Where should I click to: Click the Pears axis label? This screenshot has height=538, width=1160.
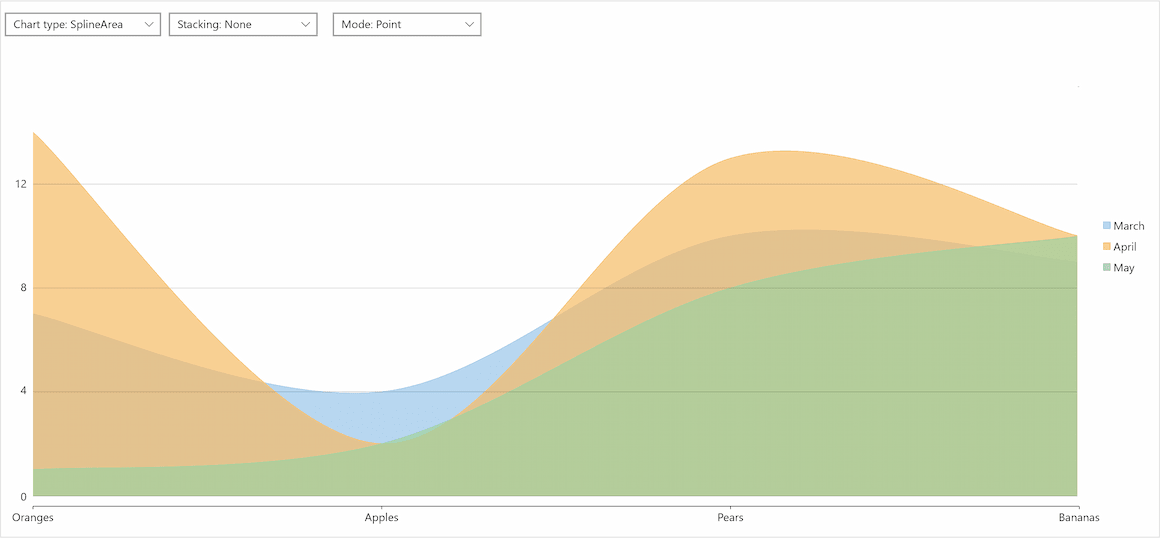pos(730,517)
